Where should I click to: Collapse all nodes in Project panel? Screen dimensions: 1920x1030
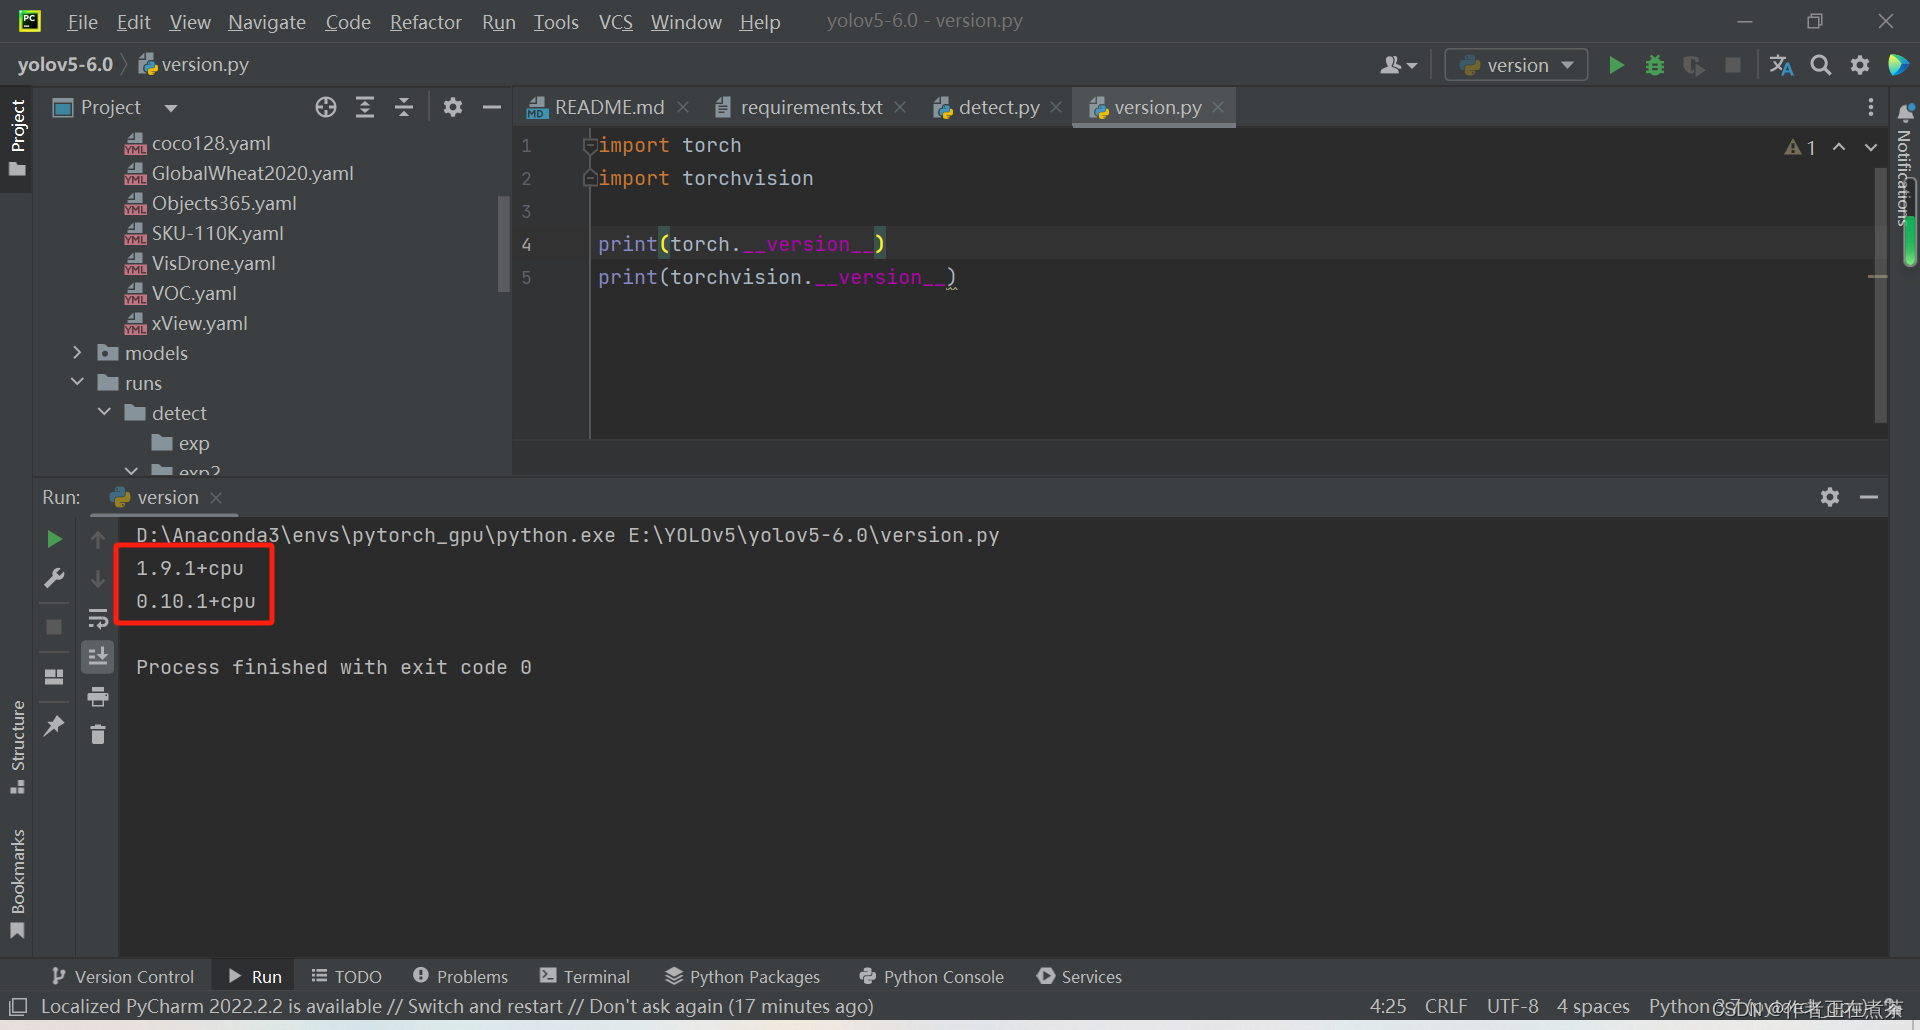click(404, 107)
